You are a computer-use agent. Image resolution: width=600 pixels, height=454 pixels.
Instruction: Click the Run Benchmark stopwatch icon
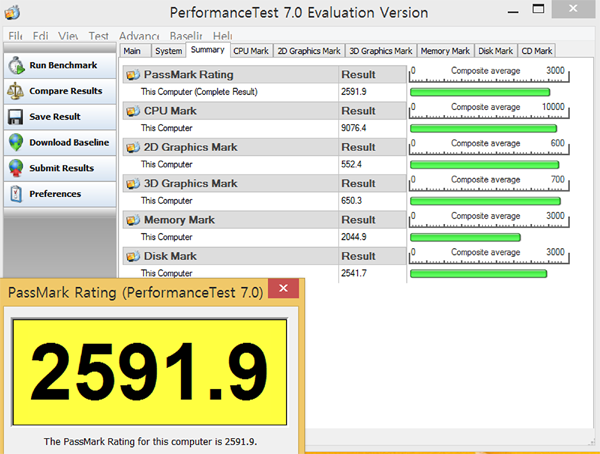[16, 65]
